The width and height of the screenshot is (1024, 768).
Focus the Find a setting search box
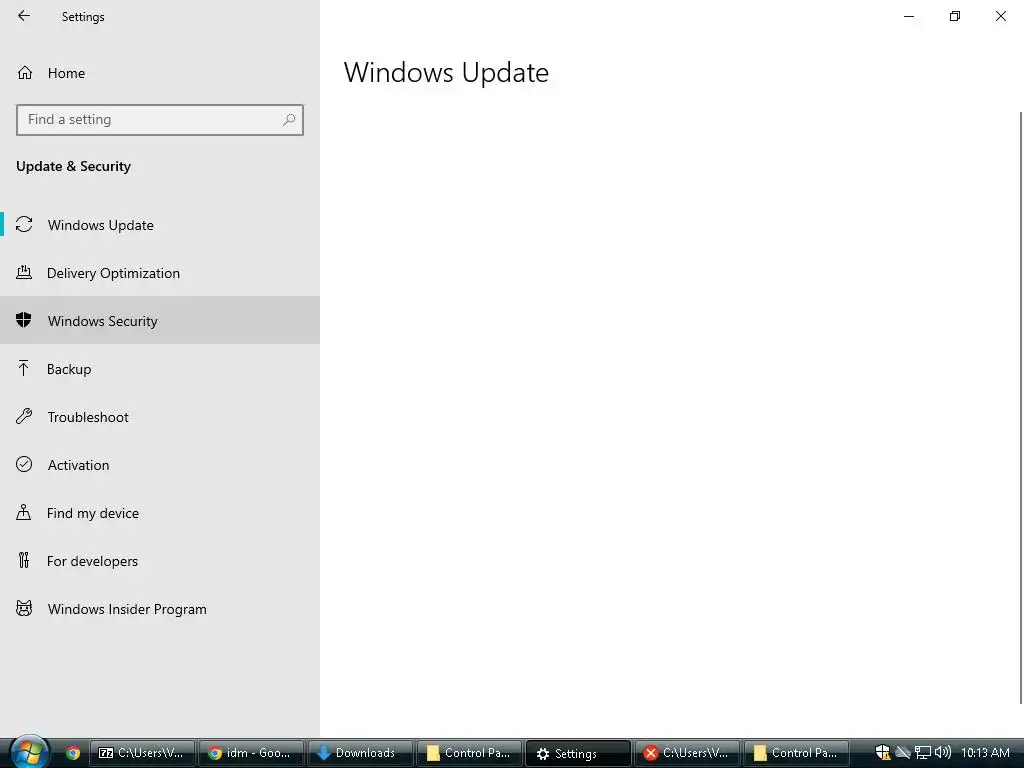(160, 120)
